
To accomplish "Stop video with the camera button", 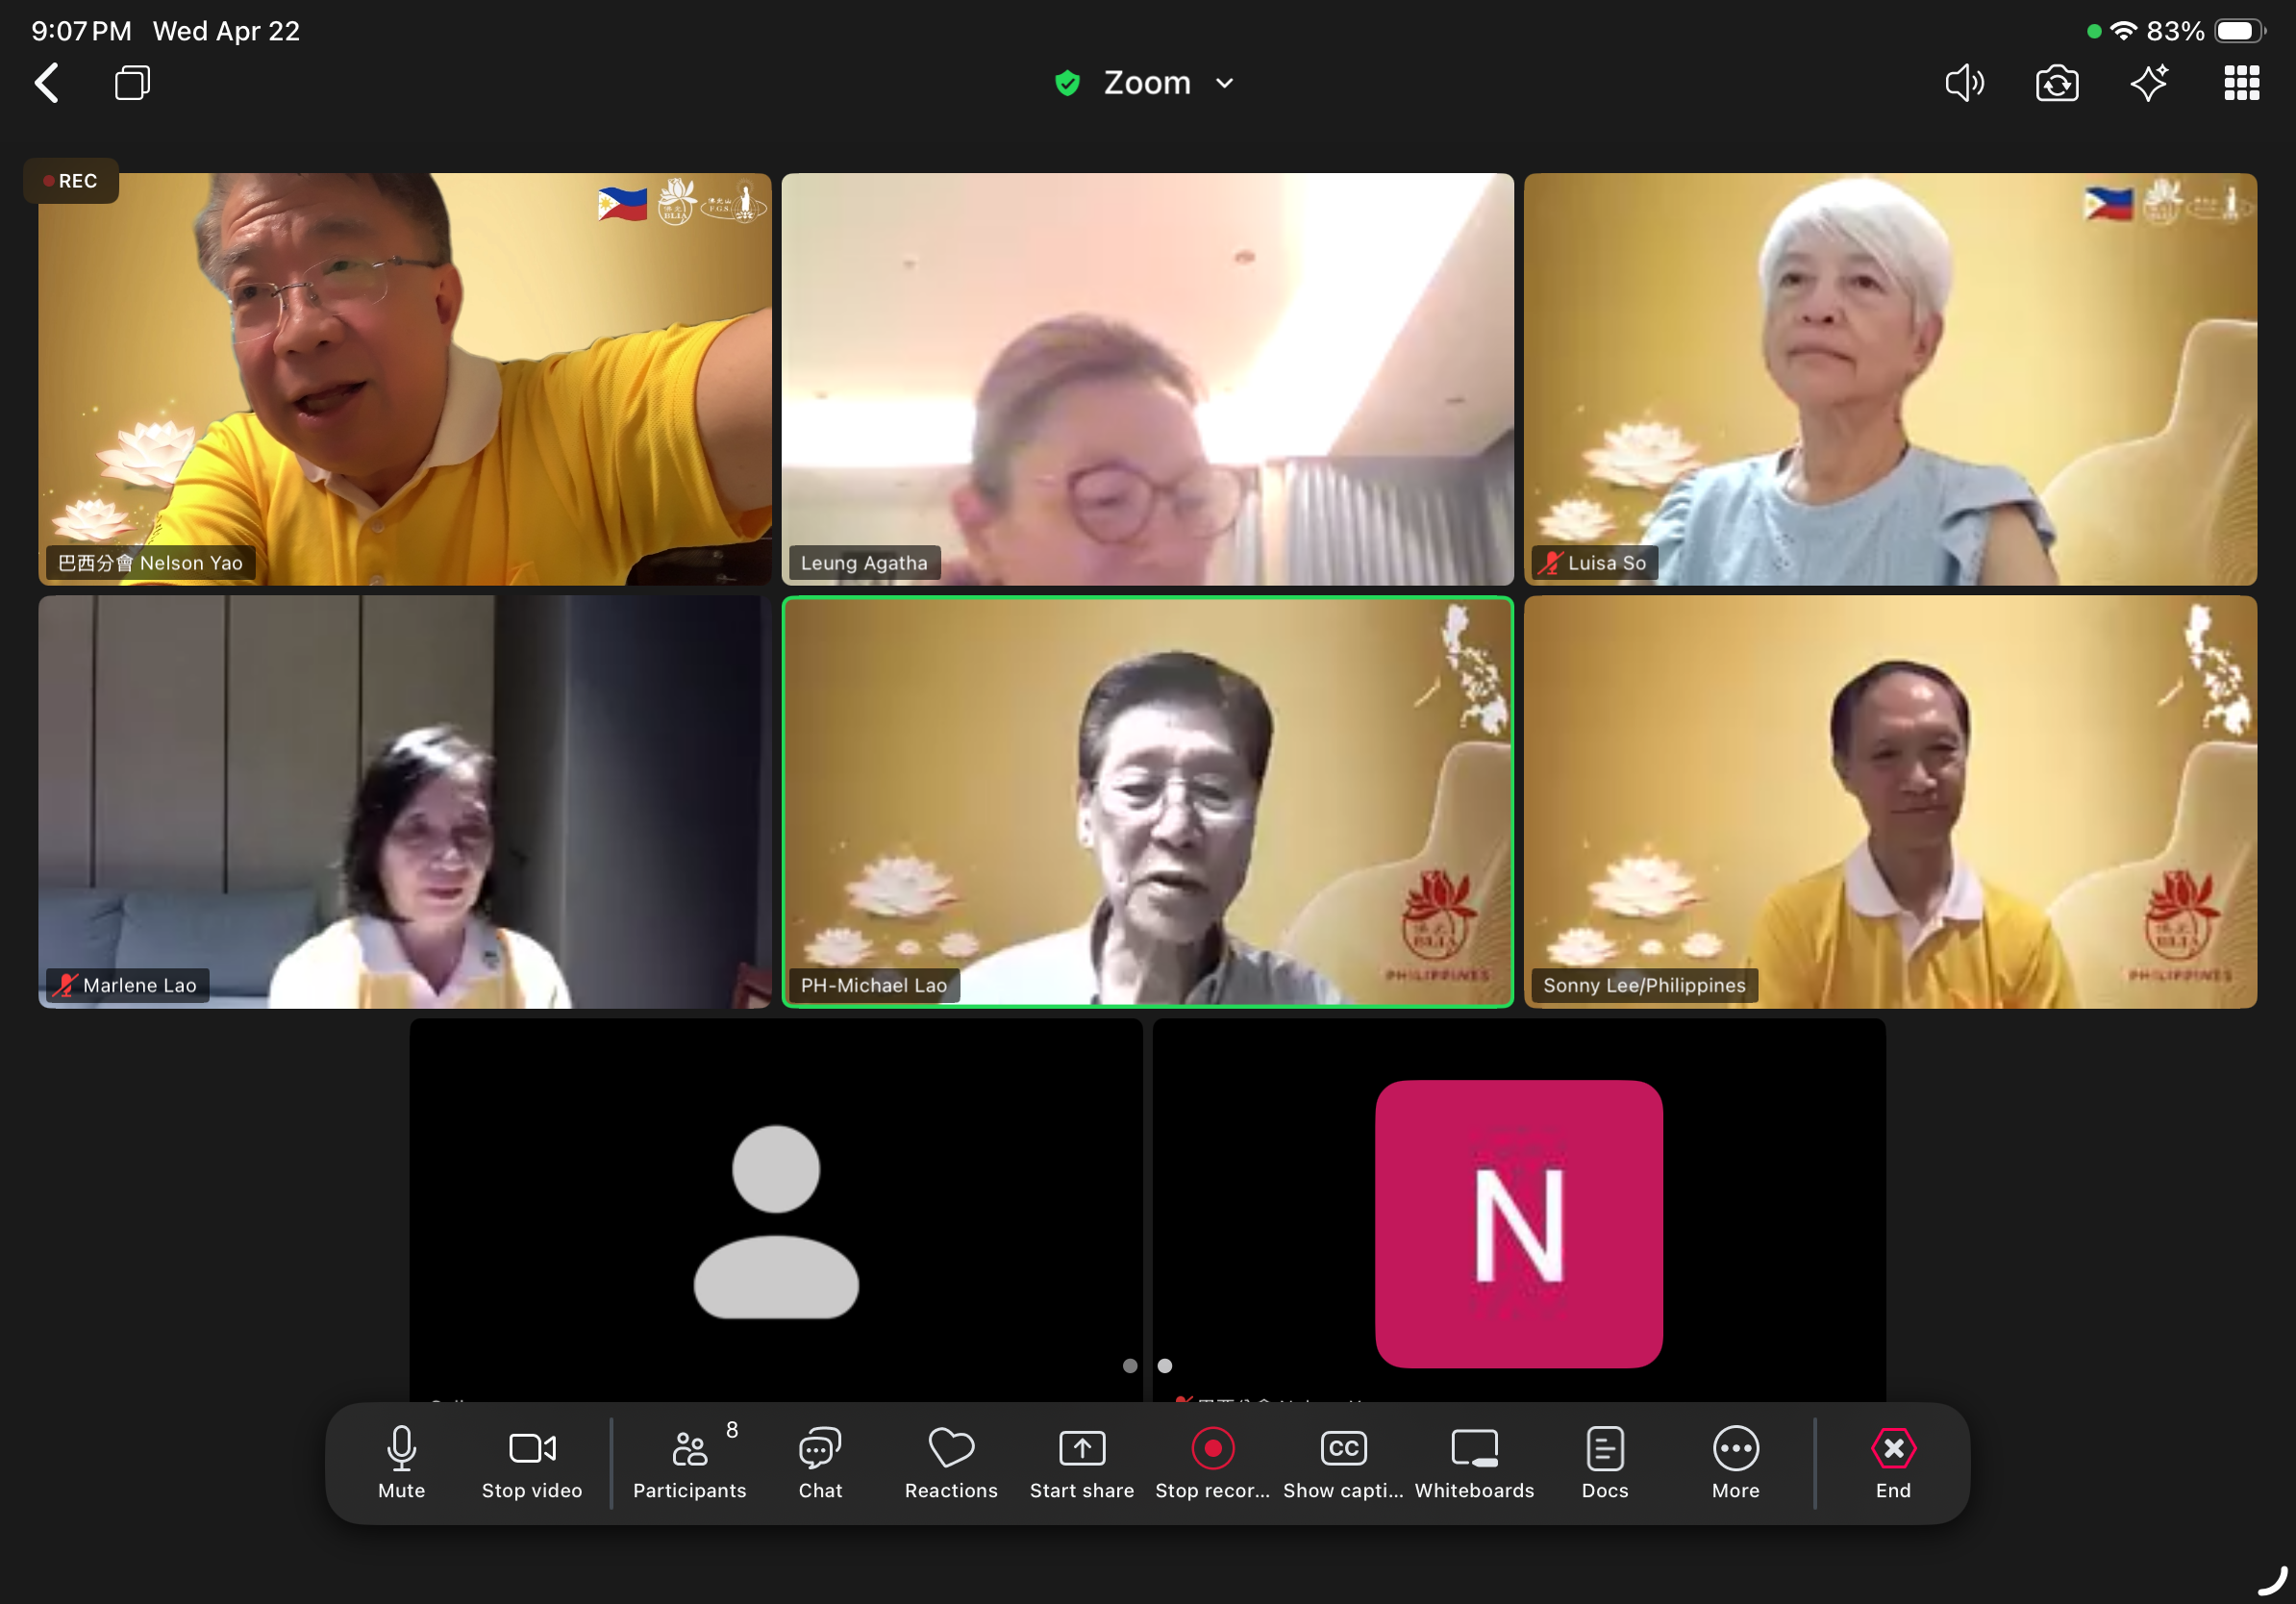I will click(531, 1461).
